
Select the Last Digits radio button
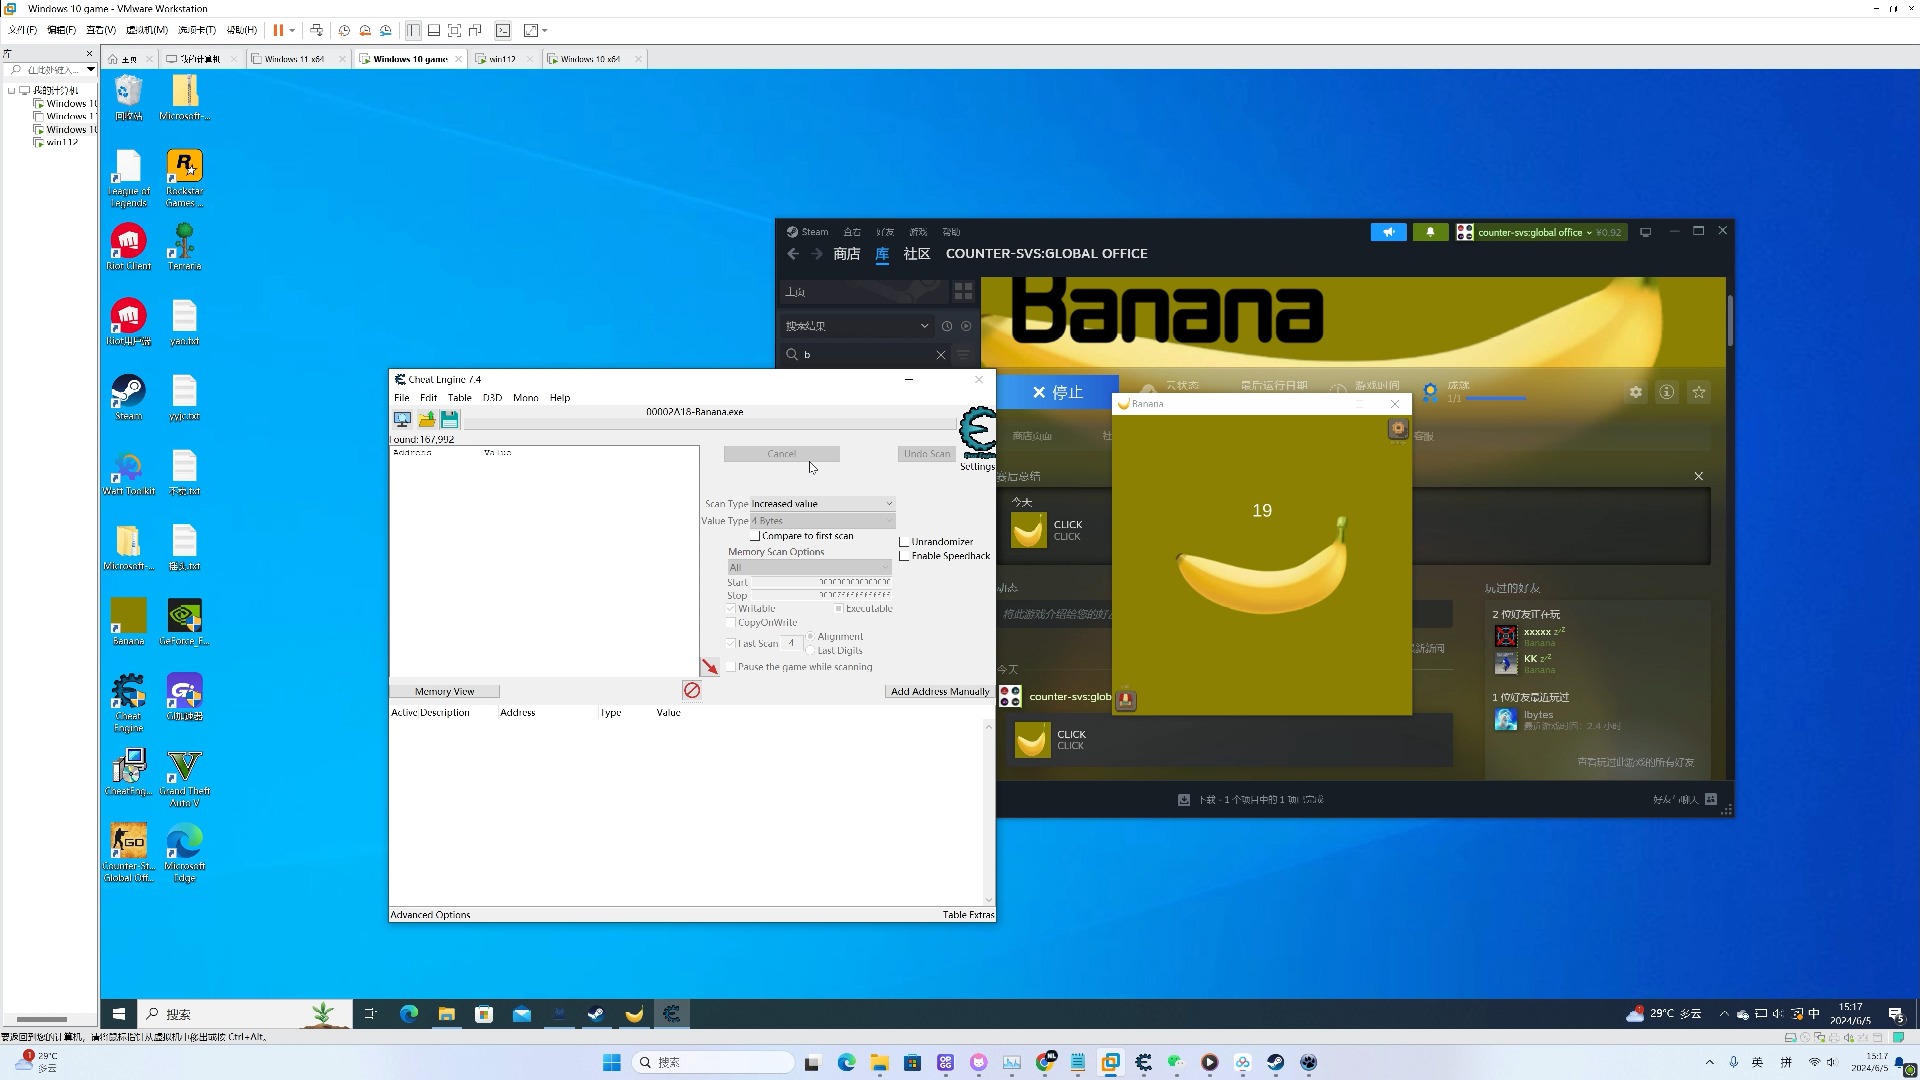point(811,651)
